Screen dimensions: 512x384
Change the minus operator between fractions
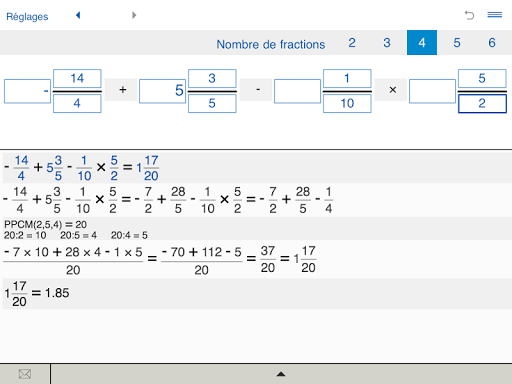[256, 90]
